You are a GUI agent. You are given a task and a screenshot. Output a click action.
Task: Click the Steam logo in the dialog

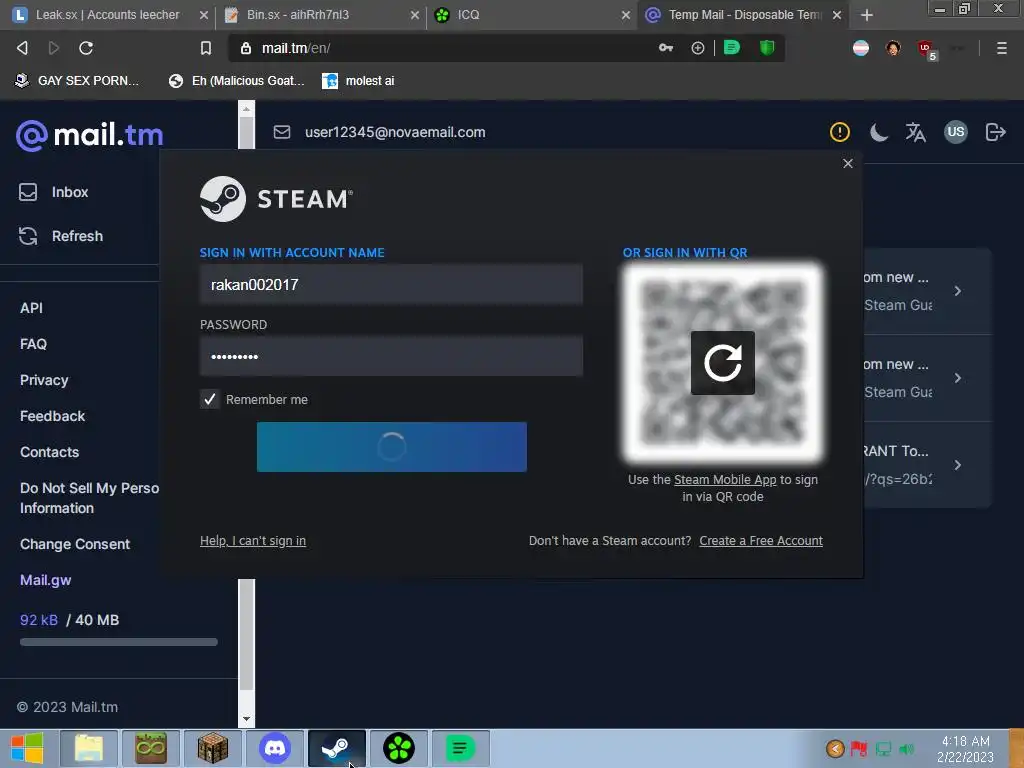(x=276, y=199)
